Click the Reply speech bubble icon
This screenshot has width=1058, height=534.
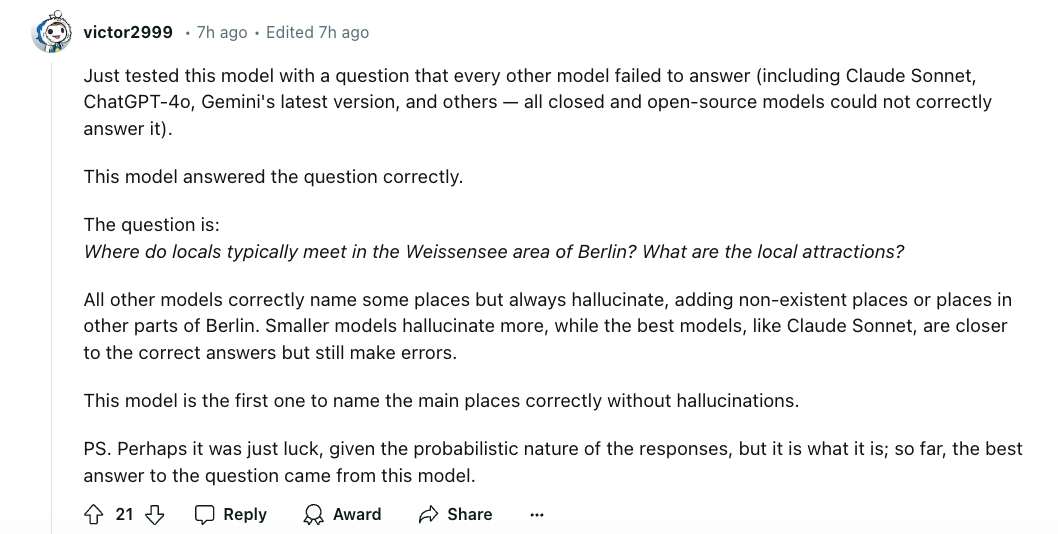(205, 514)
